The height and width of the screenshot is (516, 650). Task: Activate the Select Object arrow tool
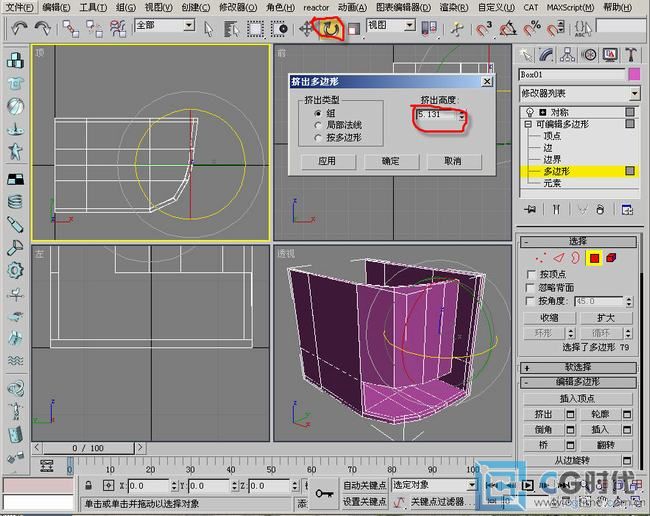pos(209,29)
